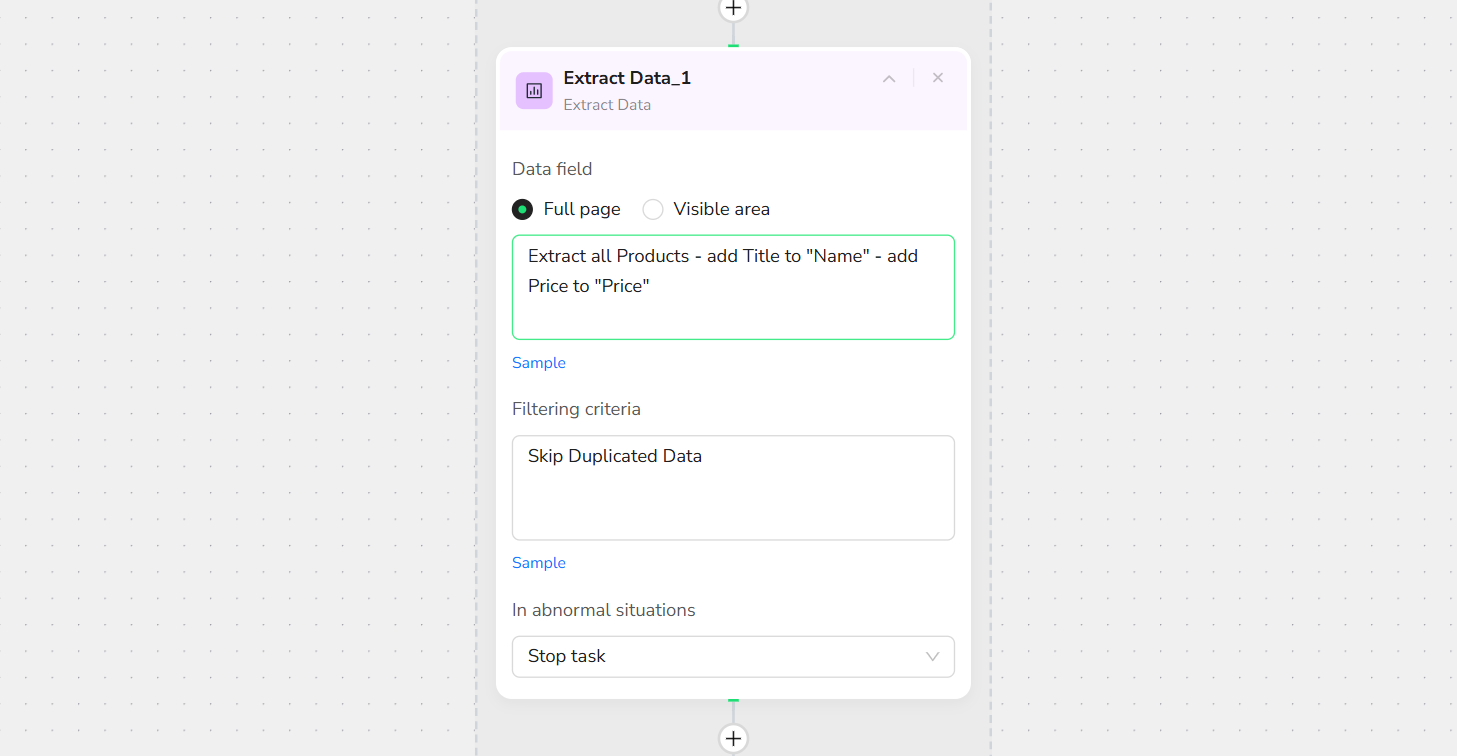
Task: Click the green connector atop the node
Action: pos(733,45)
